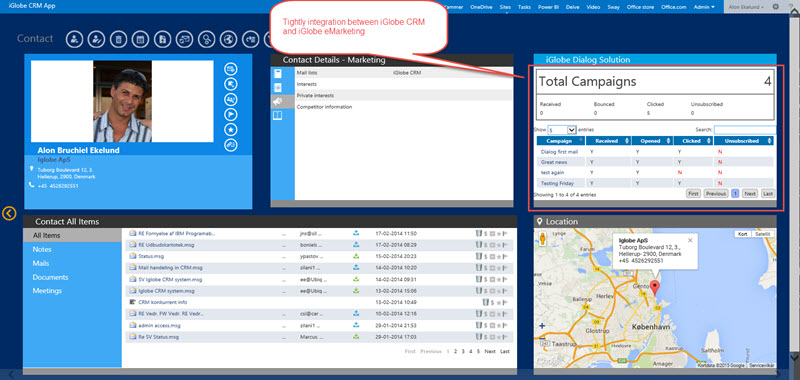
Task: Sort by Campaign column header
Action: pos(561,141)
